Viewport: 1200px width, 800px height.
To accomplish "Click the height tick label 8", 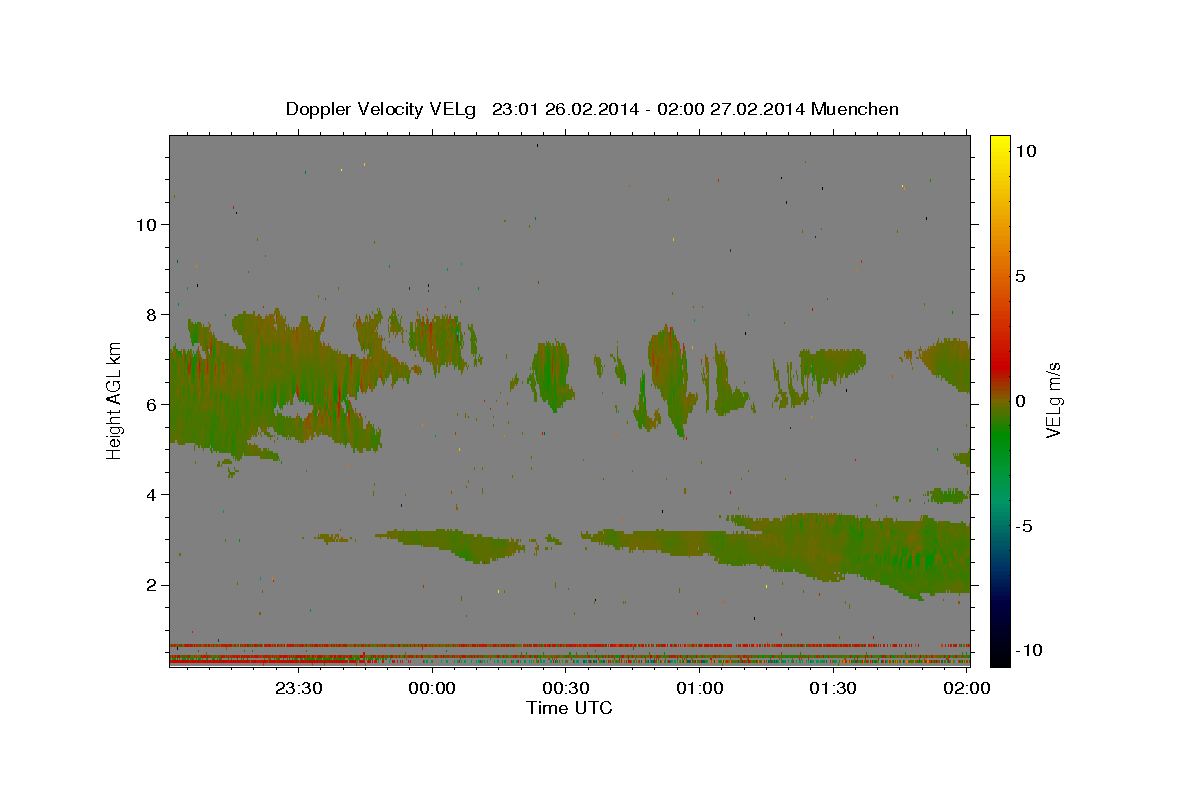I will point(150,314).
